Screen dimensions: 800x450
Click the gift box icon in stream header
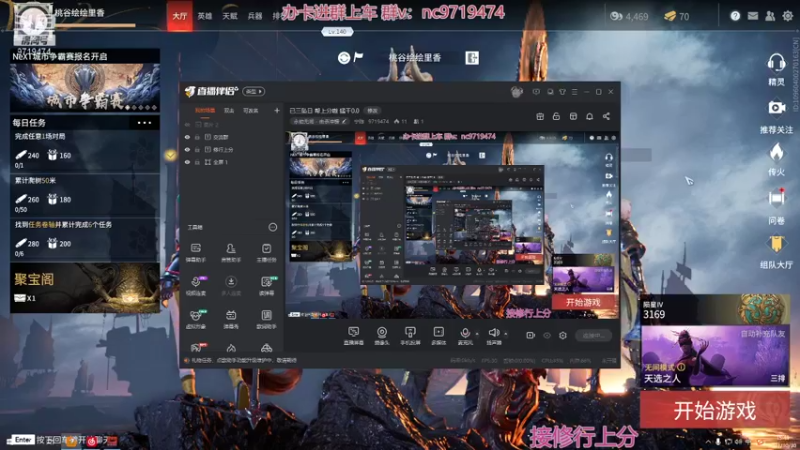(x=540, y=116)
